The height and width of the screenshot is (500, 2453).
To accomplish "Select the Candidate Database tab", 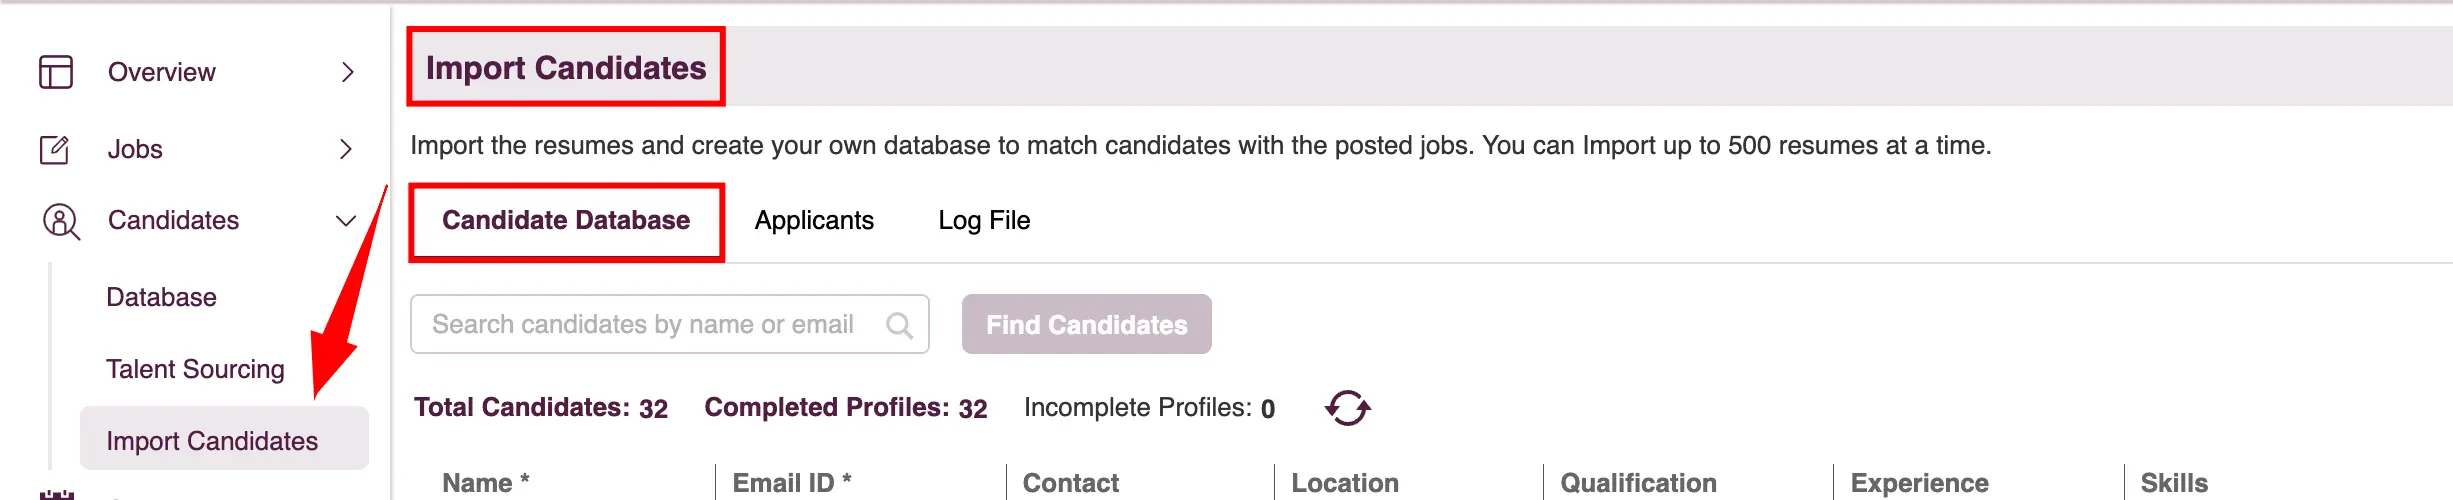I will tap(566, 220).
